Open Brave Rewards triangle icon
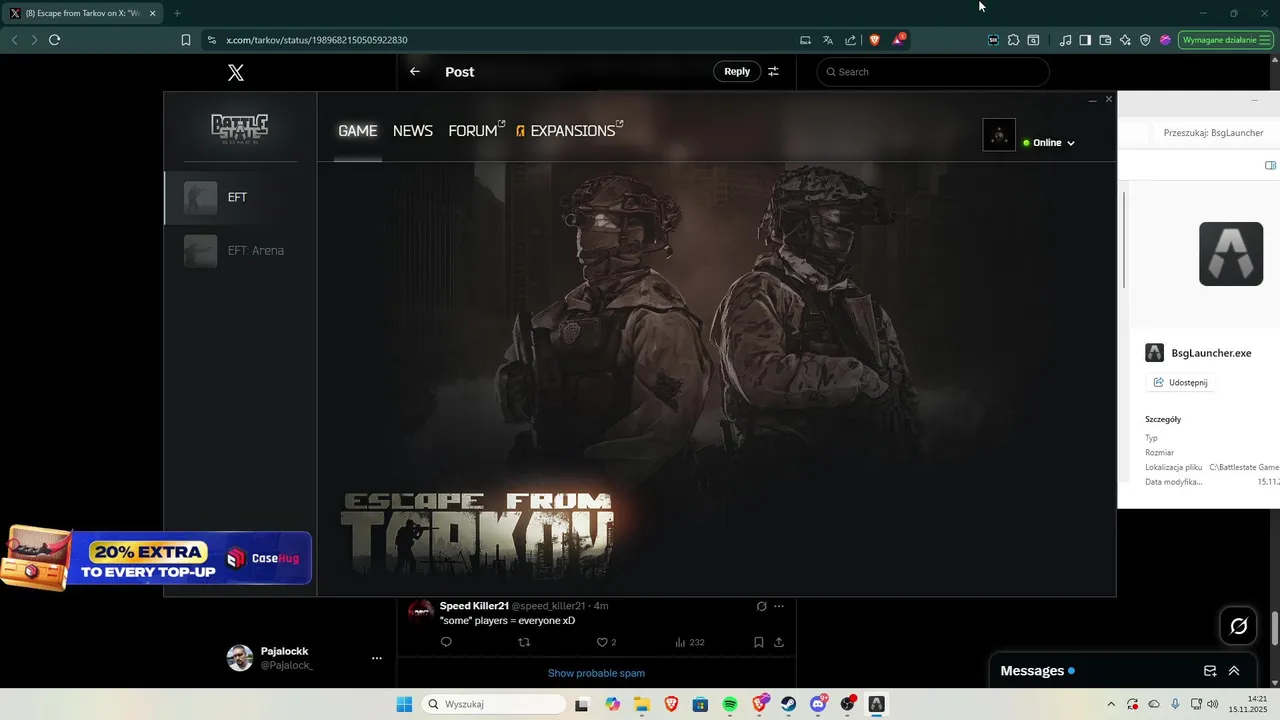 click(x=898, y=40)
